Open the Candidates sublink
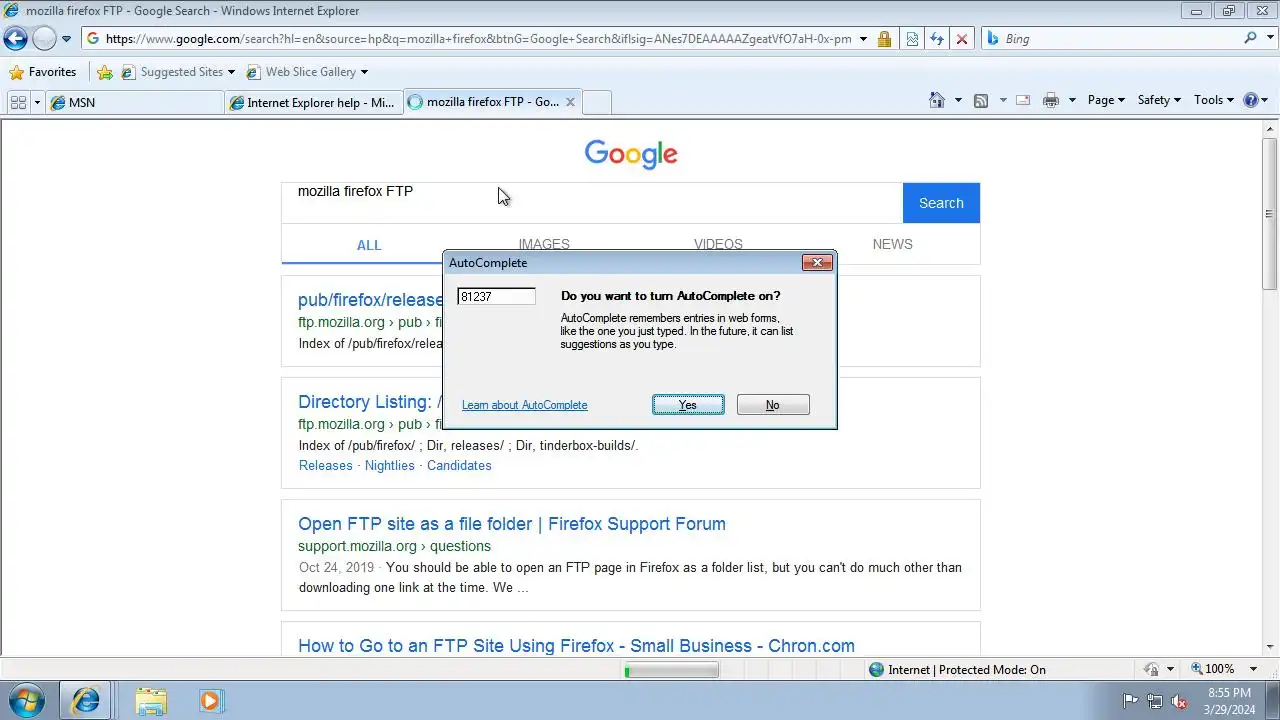Image resolution: width=1280 pixels, height=720 pixels. [x=459, y=466]
